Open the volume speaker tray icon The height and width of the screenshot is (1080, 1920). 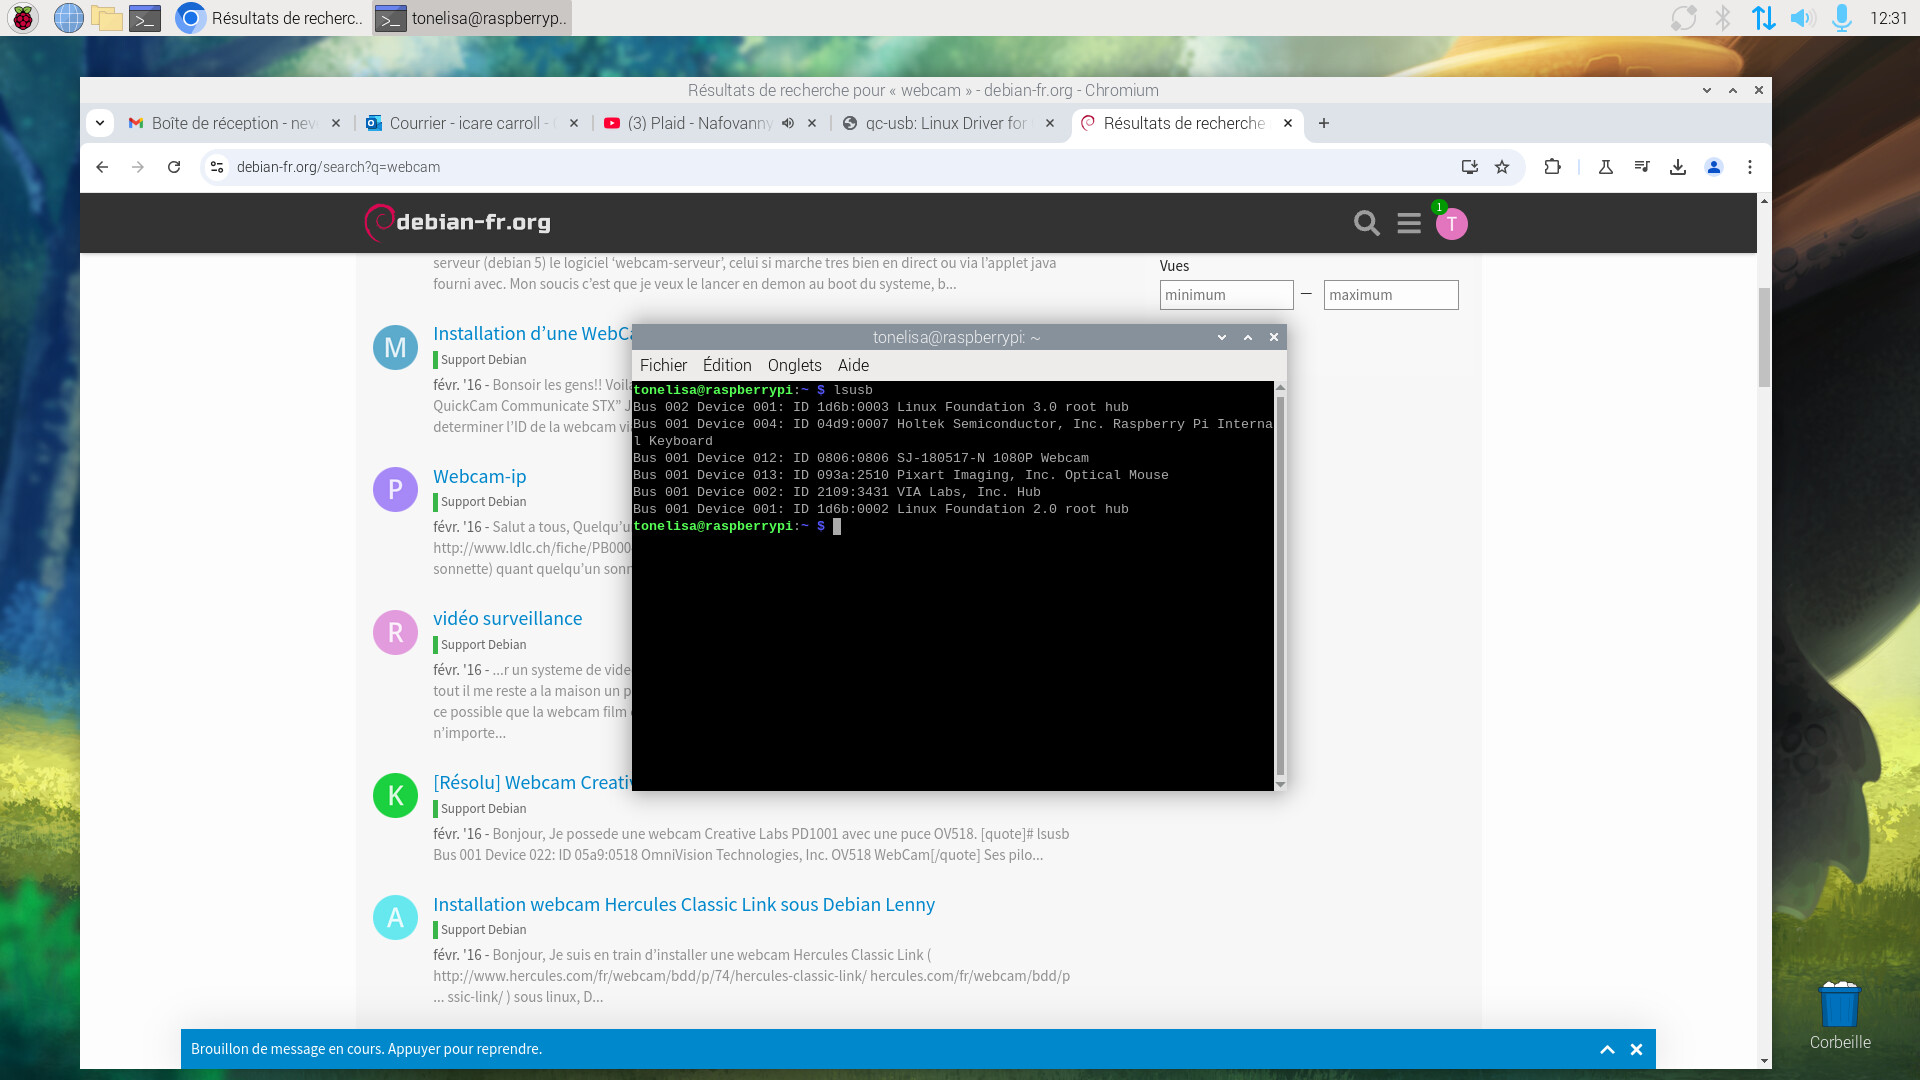(x=1802, y=18)
